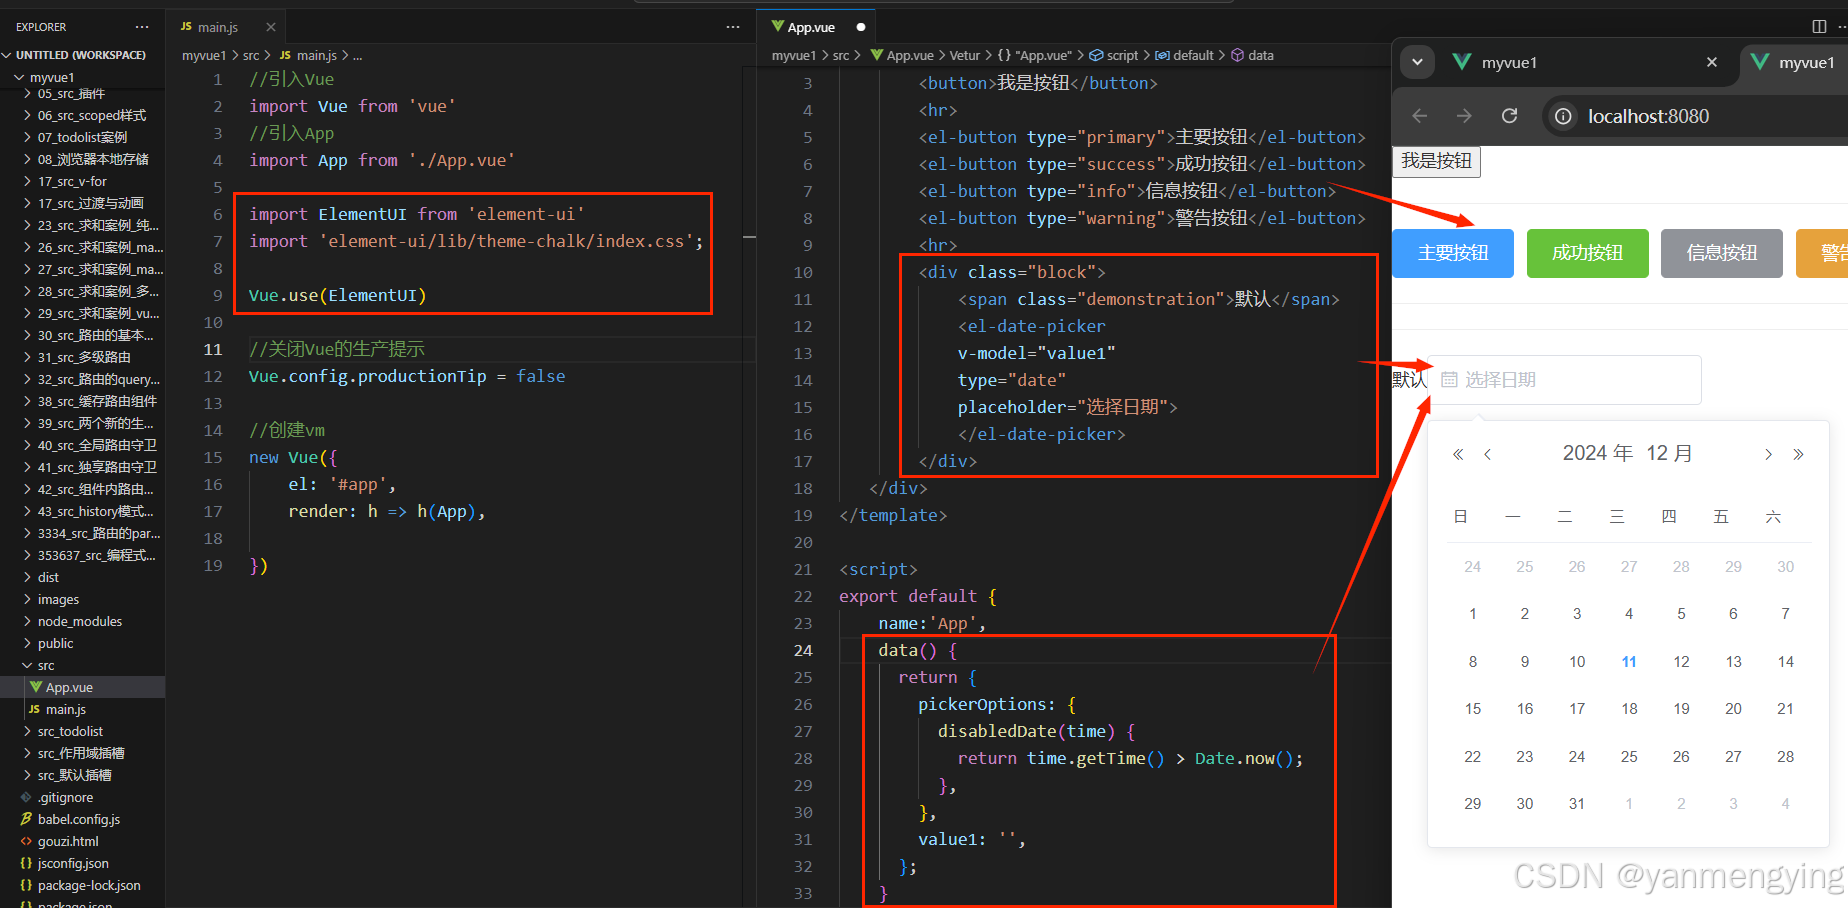Screen dimensions: 1848x908
Task: Open Explorer panel more actions menu
Action: coord(142,27)
